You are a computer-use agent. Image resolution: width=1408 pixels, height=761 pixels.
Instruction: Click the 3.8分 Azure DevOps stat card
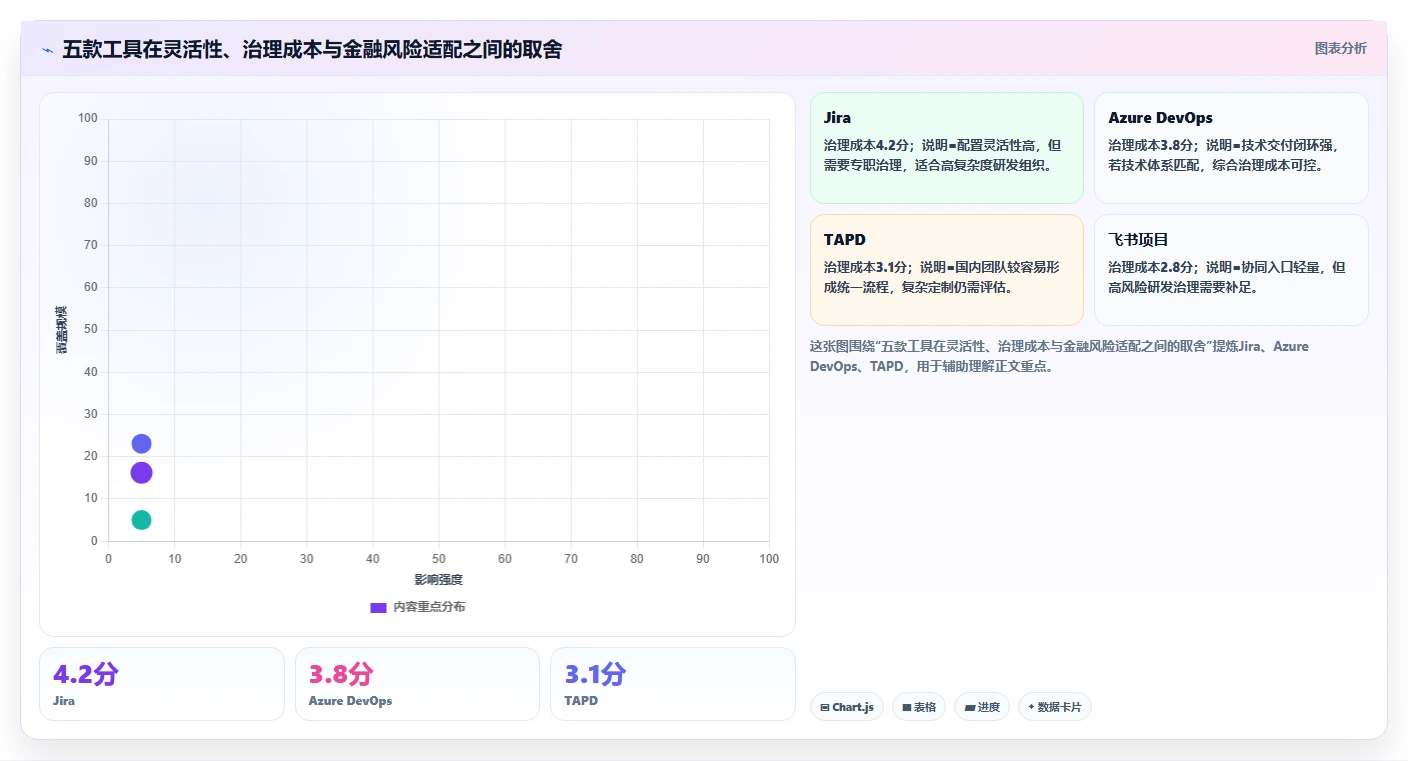click(417, 684)
